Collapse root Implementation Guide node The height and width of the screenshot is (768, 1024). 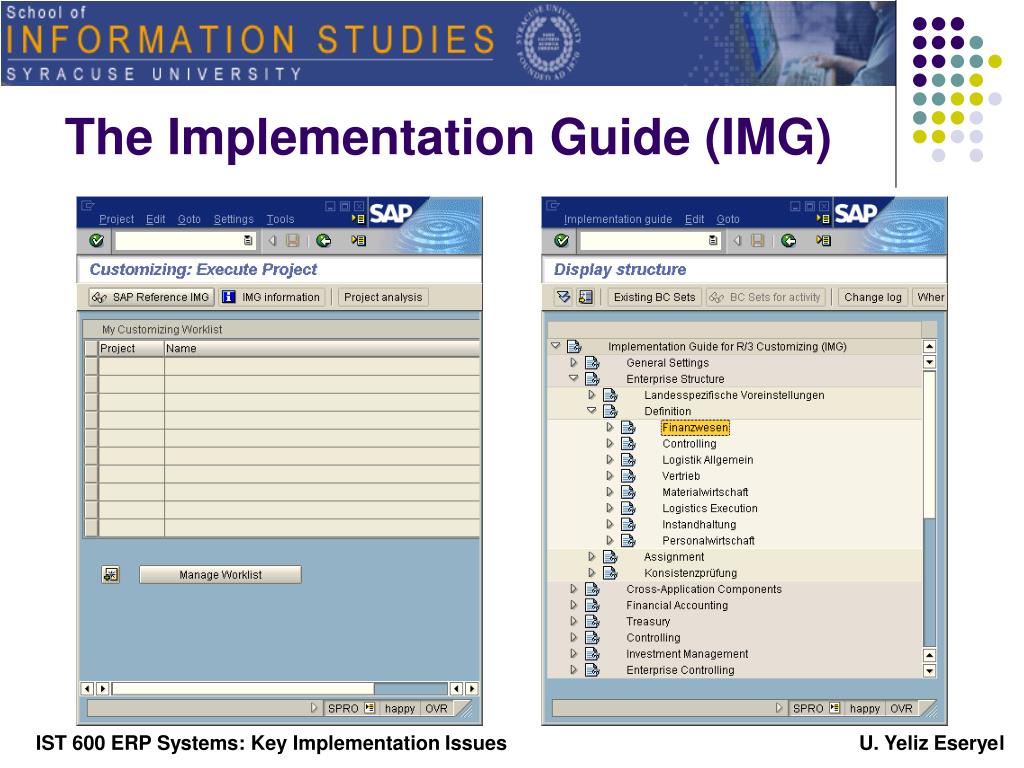[556, 346]
